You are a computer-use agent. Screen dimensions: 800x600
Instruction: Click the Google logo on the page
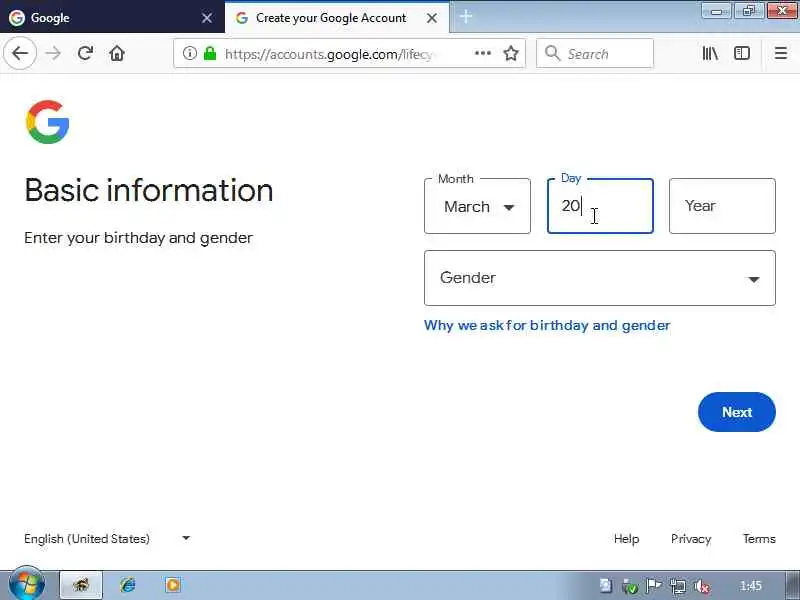tap(47, 122)
